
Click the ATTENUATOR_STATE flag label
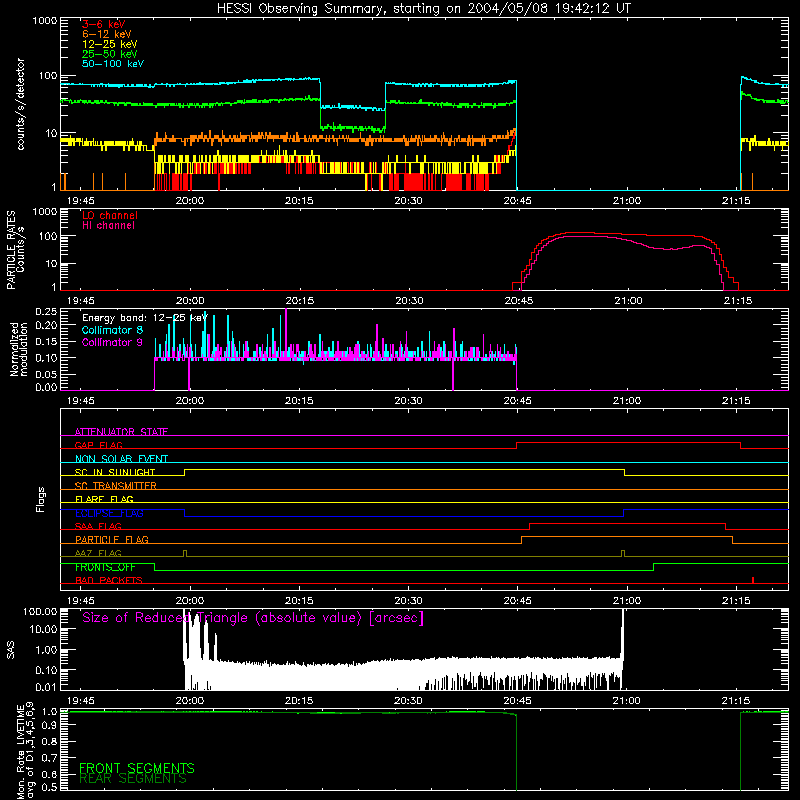[x=121, y=432]
